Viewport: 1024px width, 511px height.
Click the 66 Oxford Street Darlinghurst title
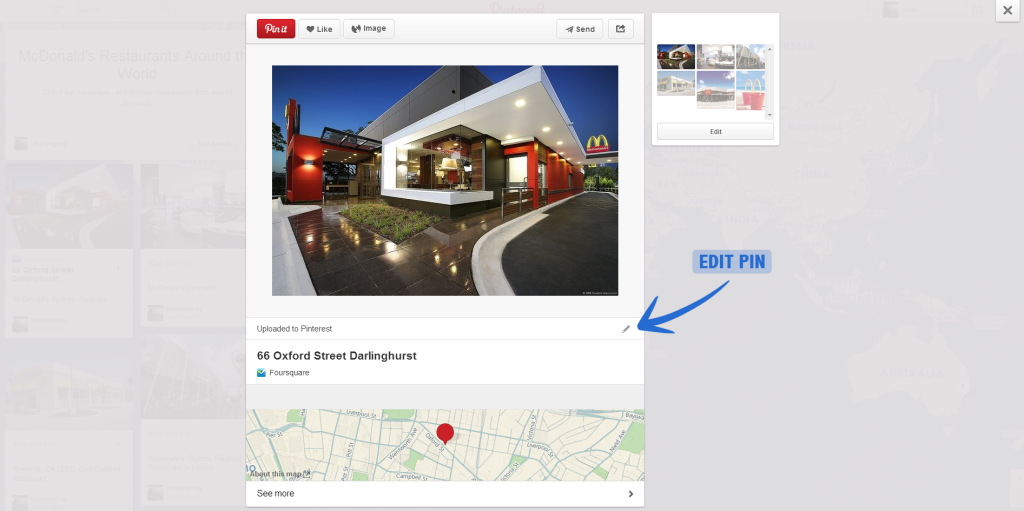[x=336, y=356]
